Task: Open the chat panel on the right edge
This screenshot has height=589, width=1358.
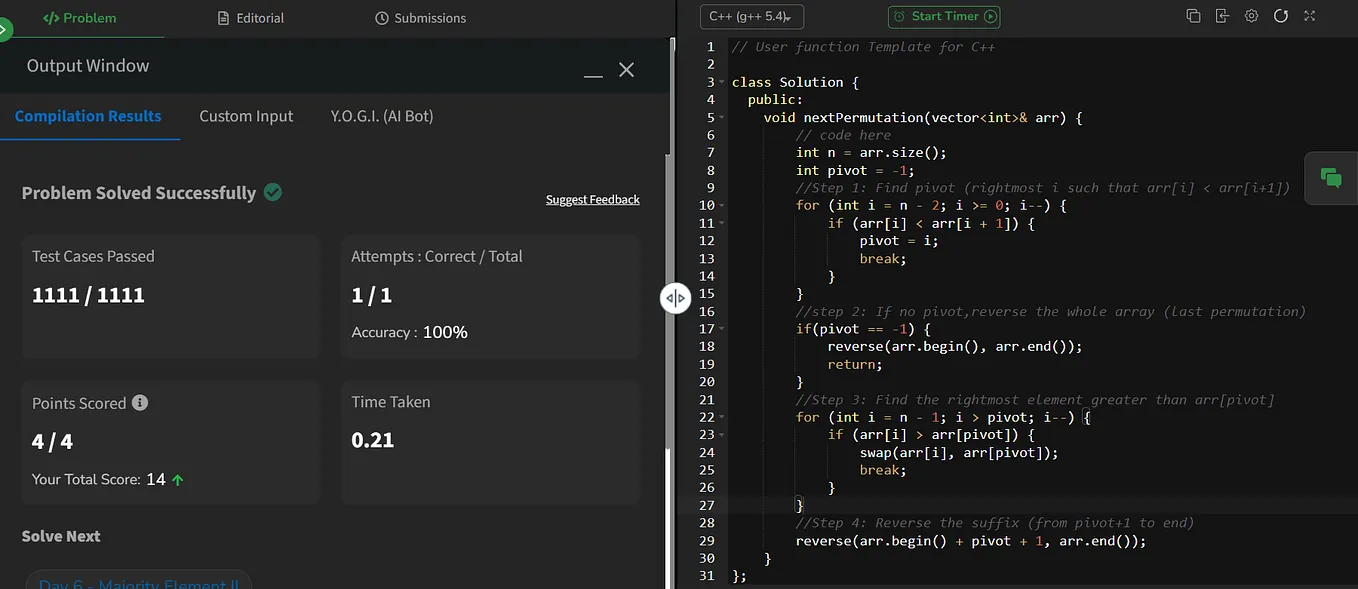Action: (1331, 178)
